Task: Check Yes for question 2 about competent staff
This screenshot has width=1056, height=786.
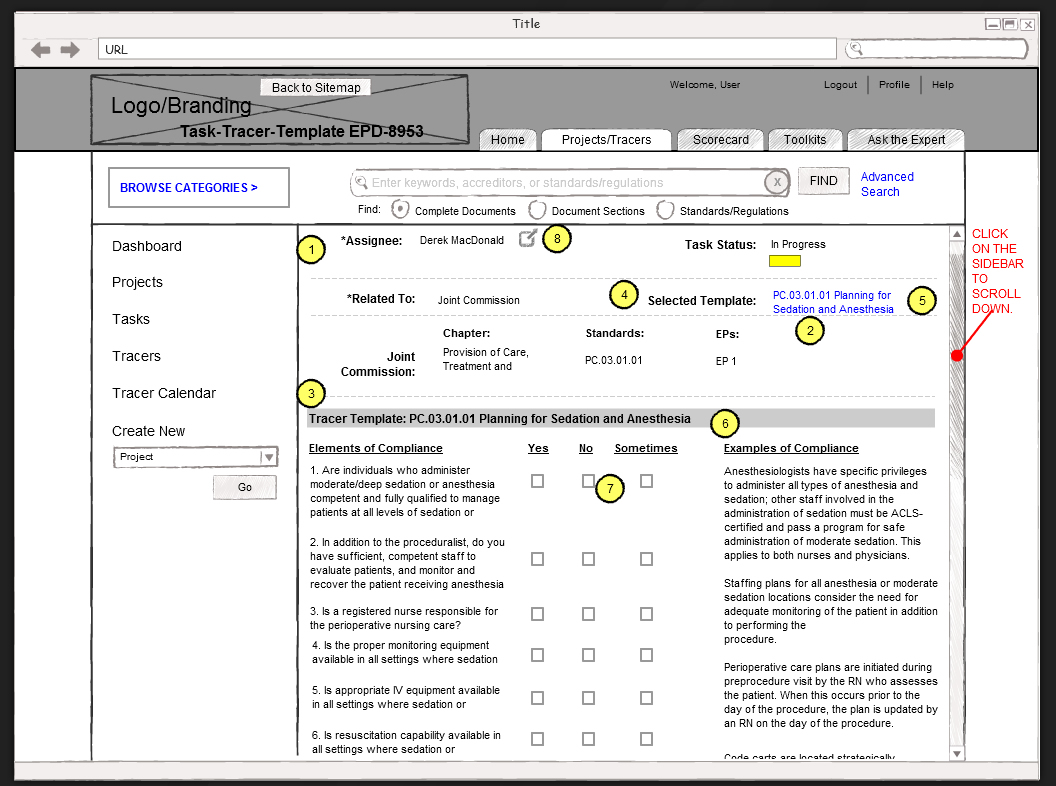Action: [537, 559]
